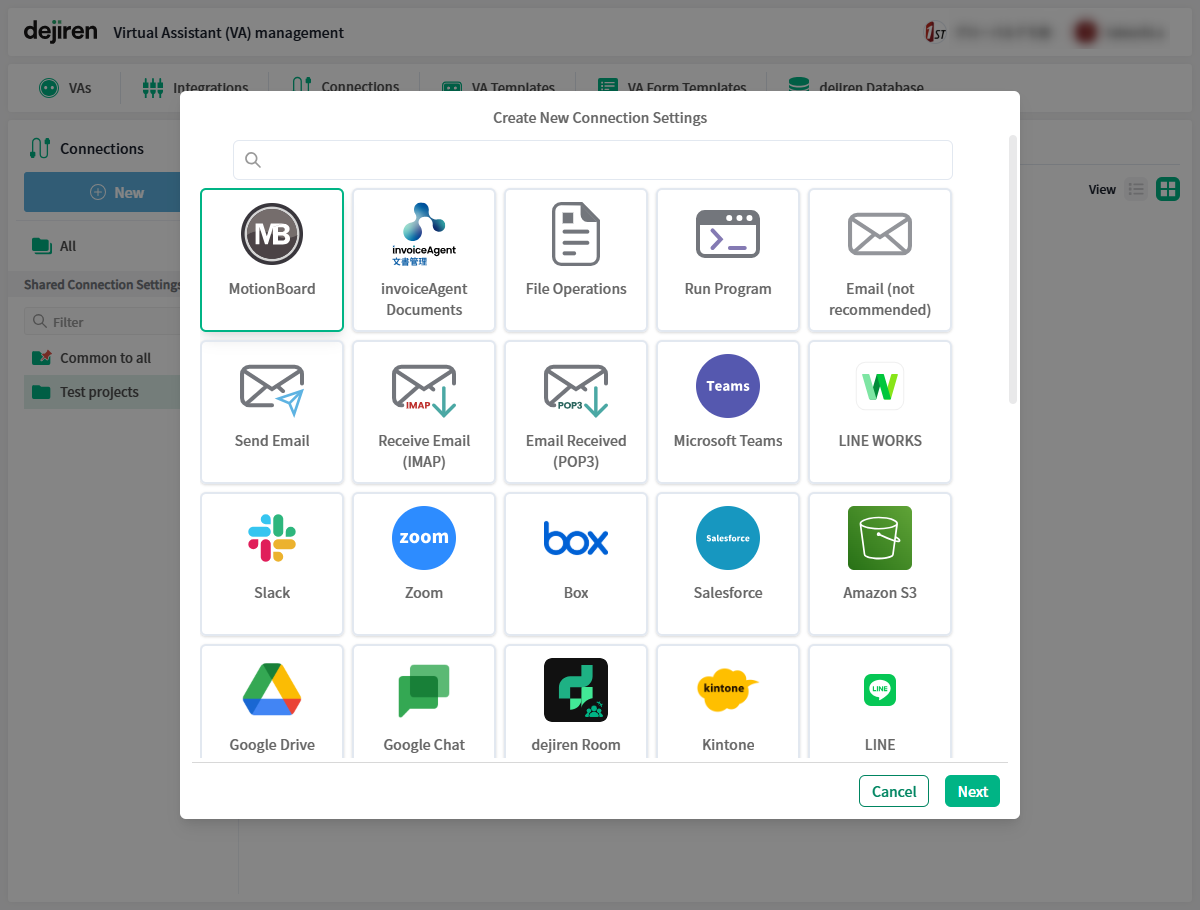The height and width of the screenshot is (910, 1200).
Task: Choose the Box connection tile
Action: [576, 564]
